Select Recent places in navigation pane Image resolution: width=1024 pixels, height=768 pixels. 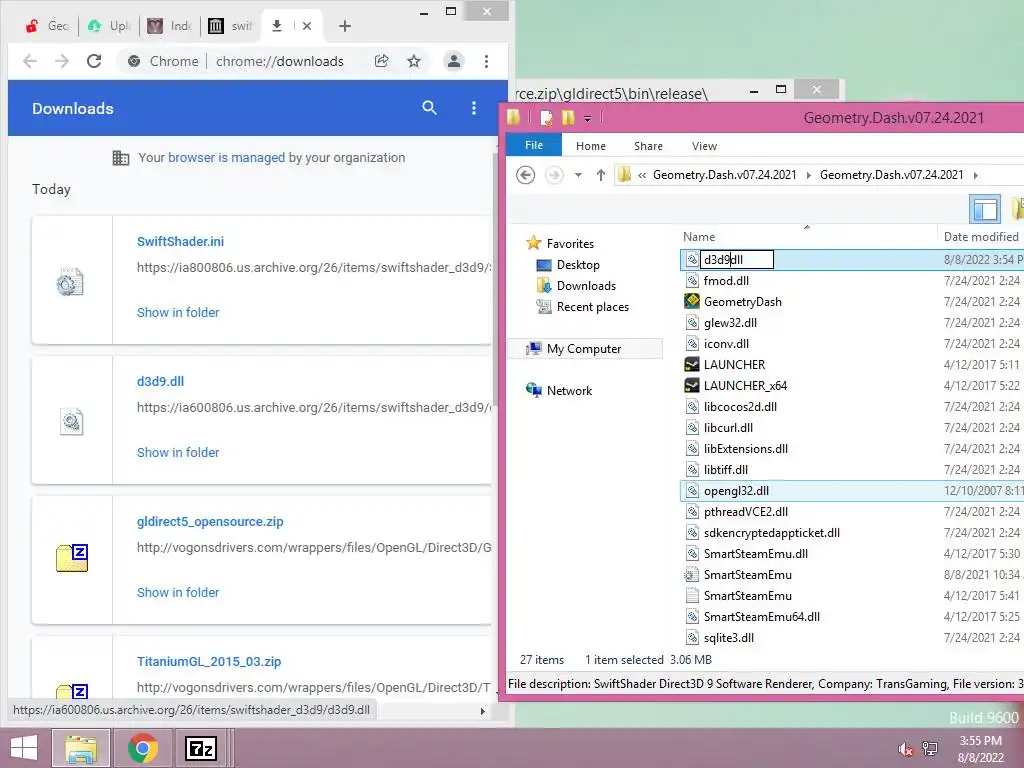[x=592, y=307]
